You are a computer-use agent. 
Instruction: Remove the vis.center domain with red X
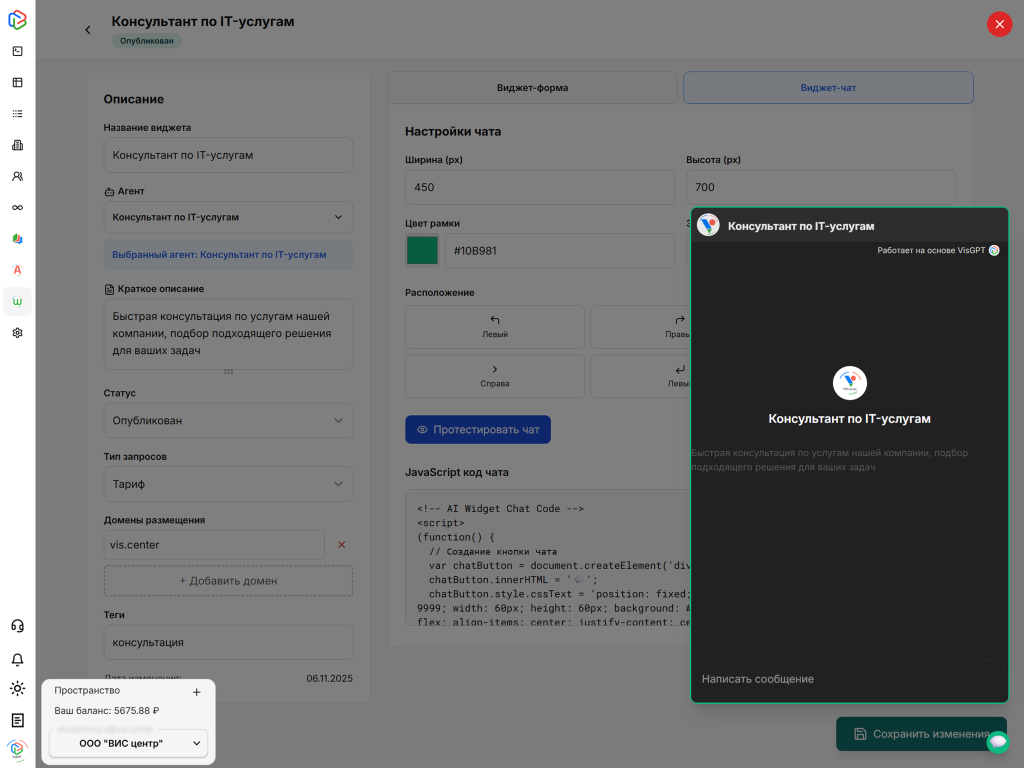341,545
